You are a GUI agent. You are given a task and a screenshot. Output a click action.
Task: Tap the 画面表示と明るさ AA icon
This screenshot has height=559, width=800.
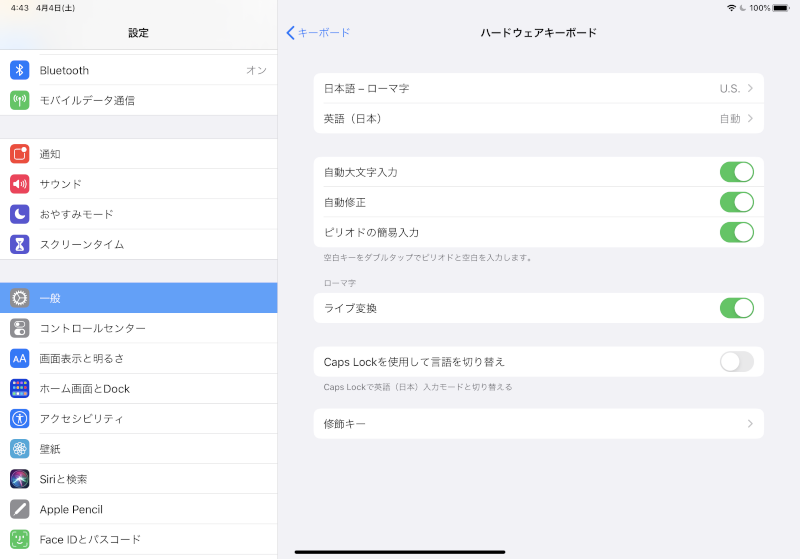tap(19, 358)
